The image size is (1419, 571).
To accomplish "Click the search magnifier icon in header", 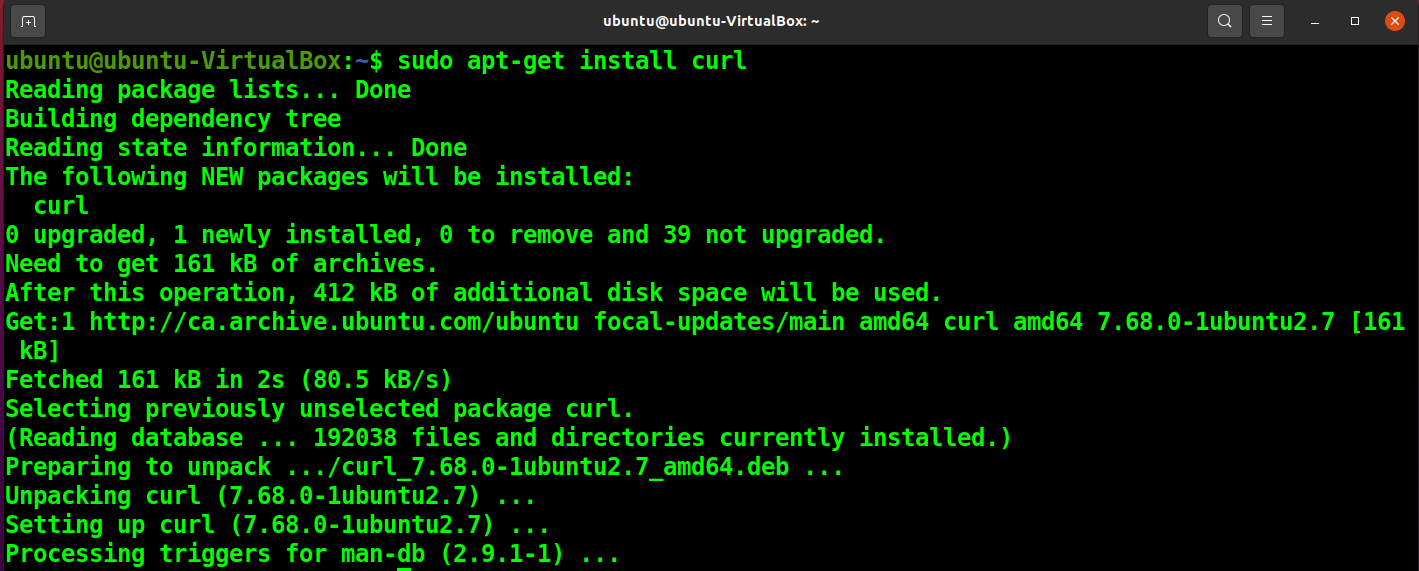I will click(1225, 20).
